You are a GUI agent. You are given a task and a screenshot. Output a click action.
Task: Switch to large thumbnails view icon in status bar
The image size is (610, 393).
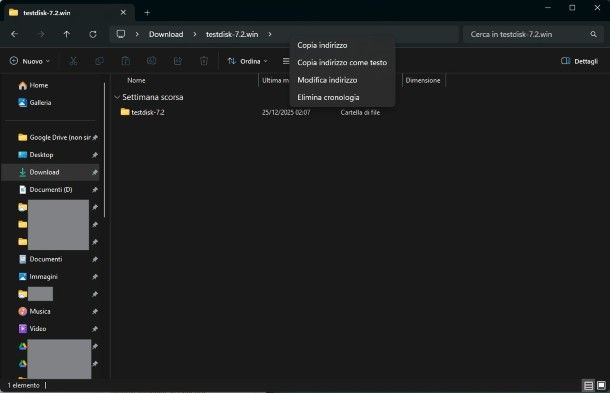coord(601,385)
